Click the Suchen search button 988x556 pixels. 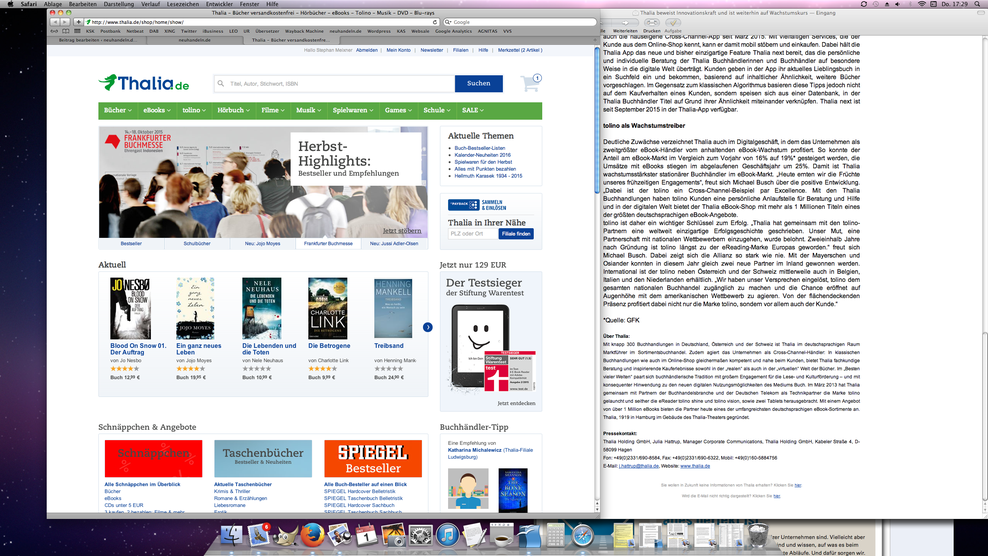coord(478,83)
